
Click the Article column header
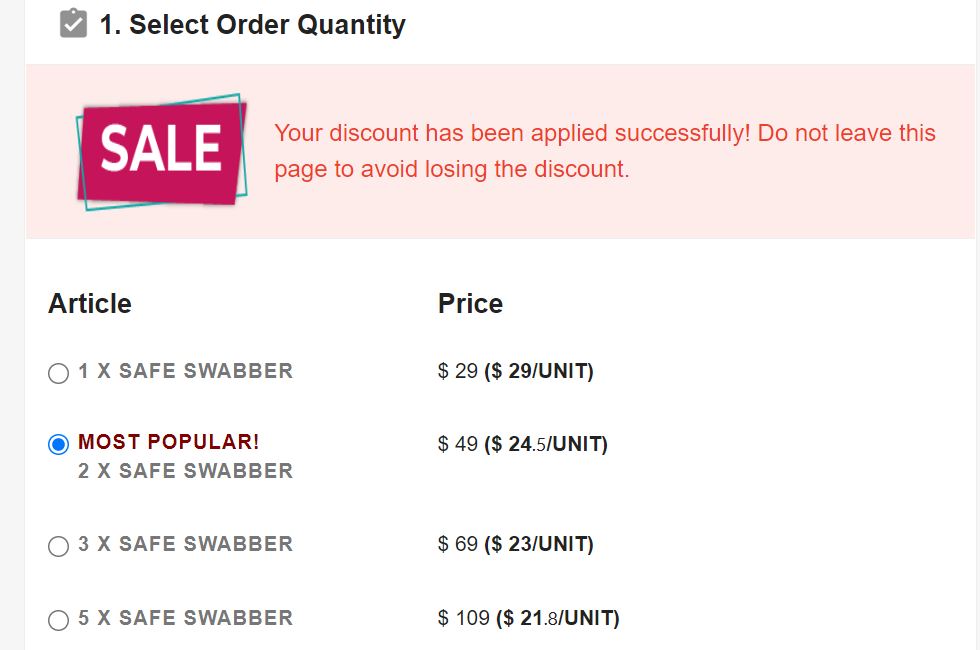[90, 304]
